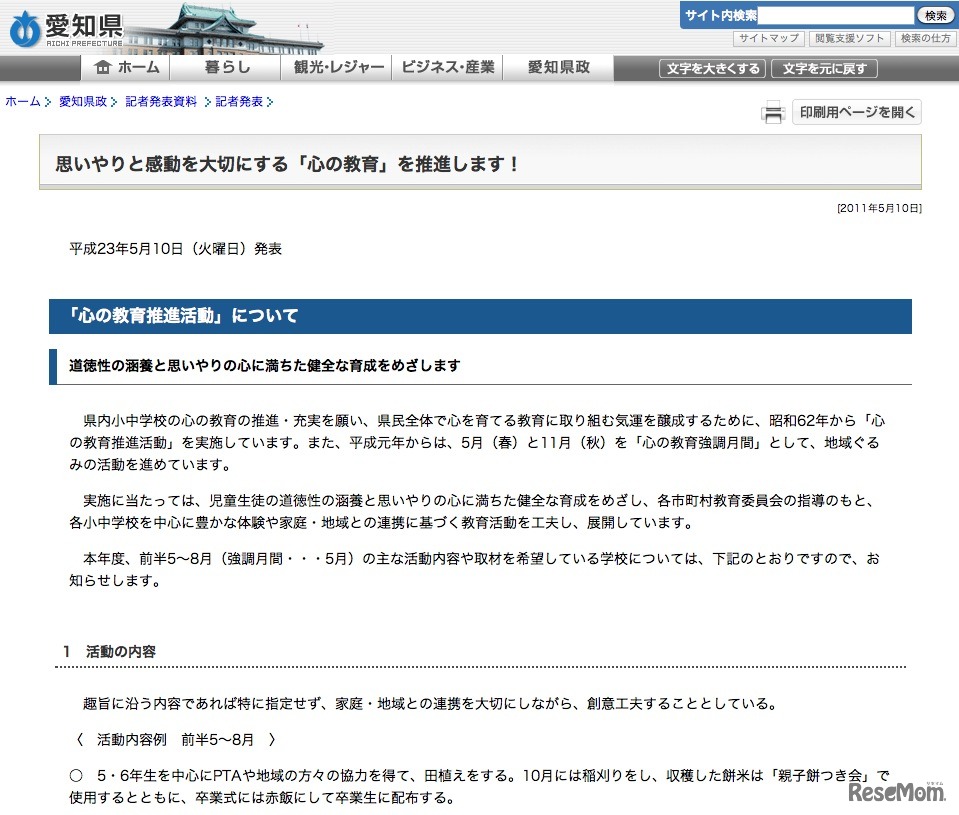This screenshot has width=959, height=815.
Task: Click the ResеMom watermark logo
Action: (x=897, y=793)
